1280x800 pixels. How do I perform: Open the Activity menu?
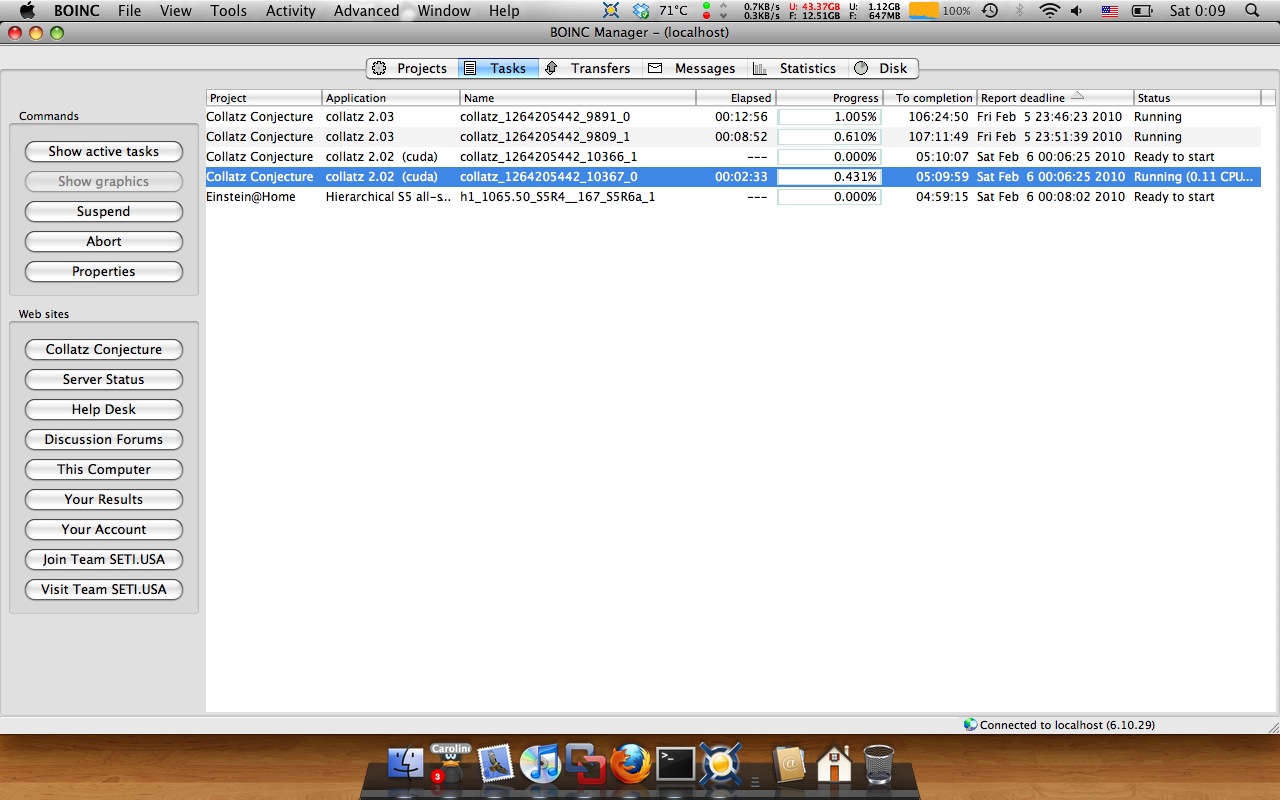click(290, 11)
